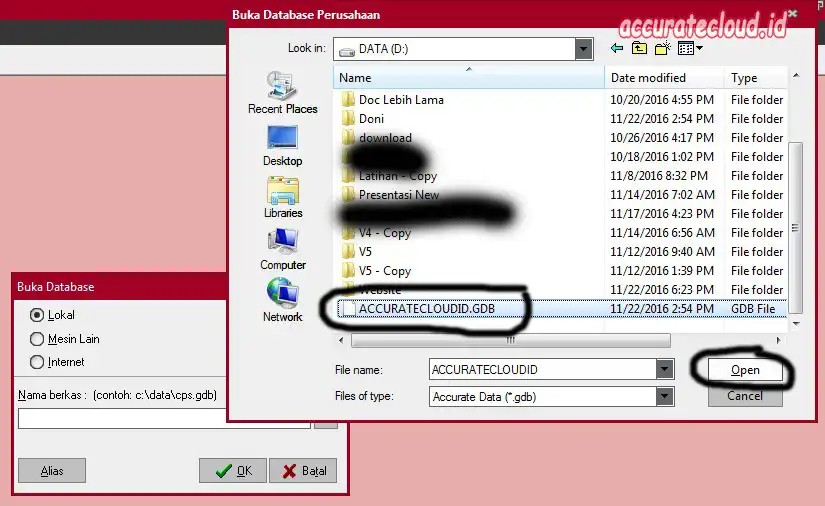Screen dimensions: 825x506
Task: Click the close X of the dialog
Action: (792, 14)
